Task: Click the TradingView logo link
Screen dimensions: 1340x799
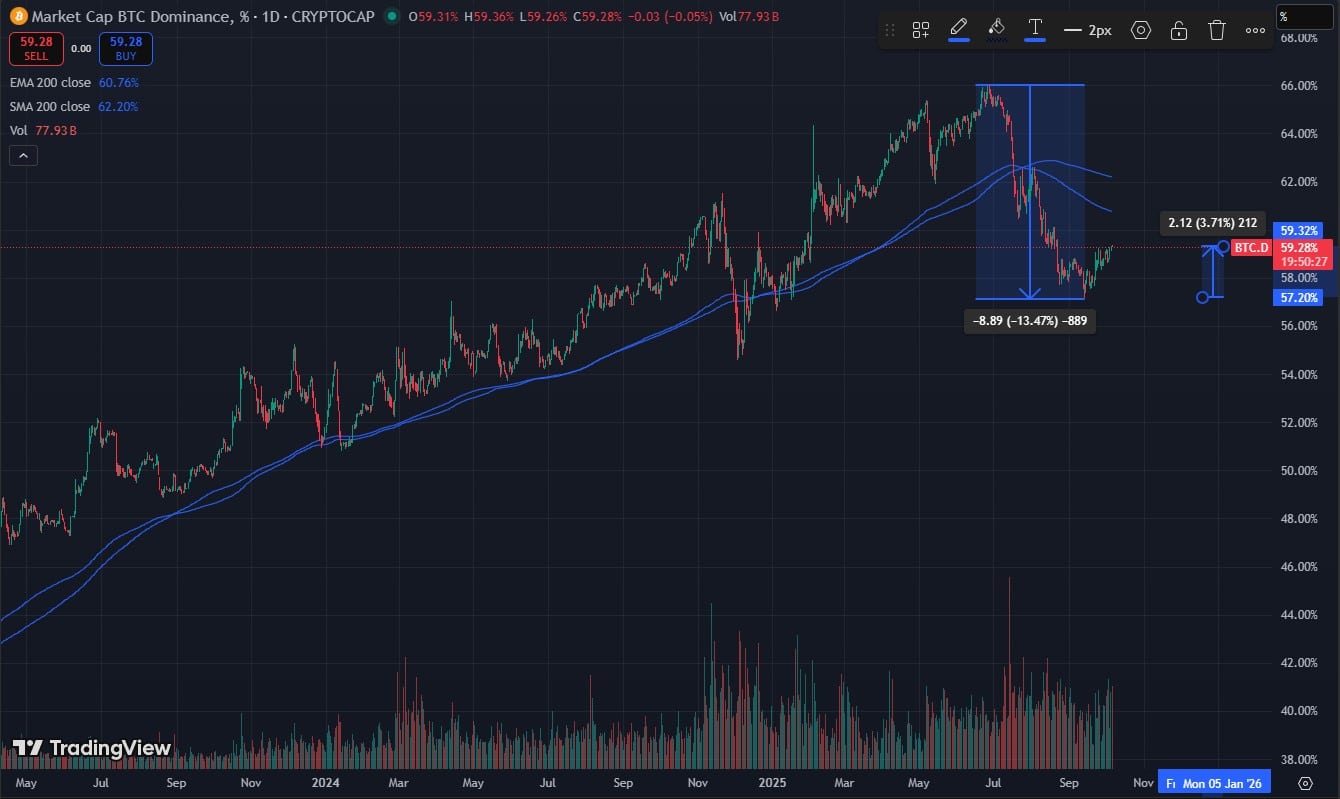Action: coord(92,748)
